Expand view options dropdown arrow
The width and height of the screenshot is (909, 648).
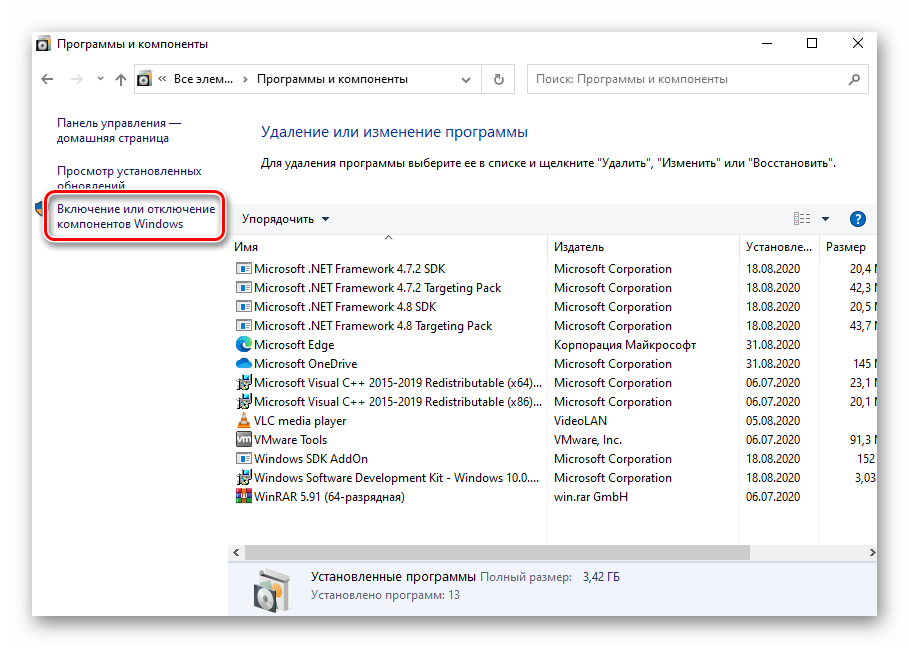[826, 219]
